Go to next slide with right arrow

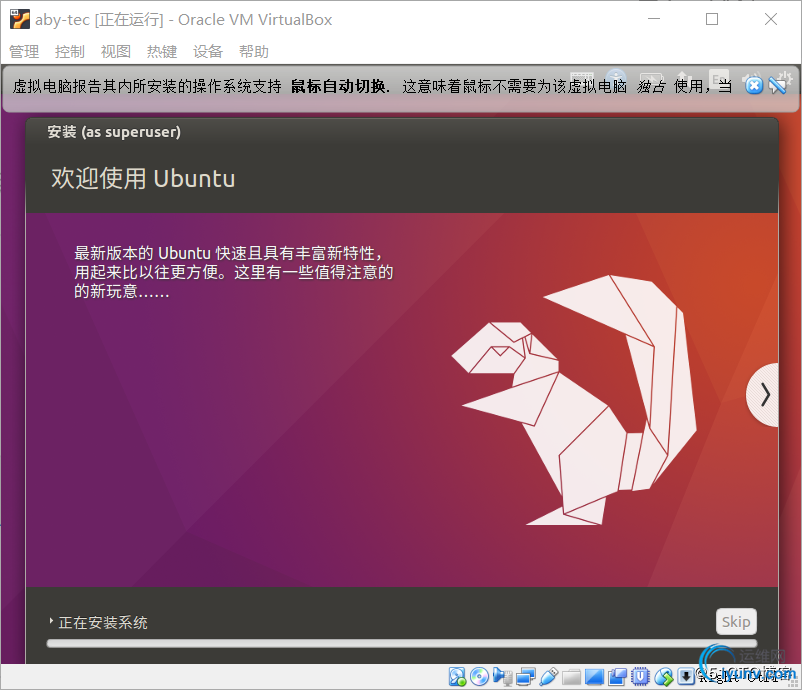tap(764, 395)
